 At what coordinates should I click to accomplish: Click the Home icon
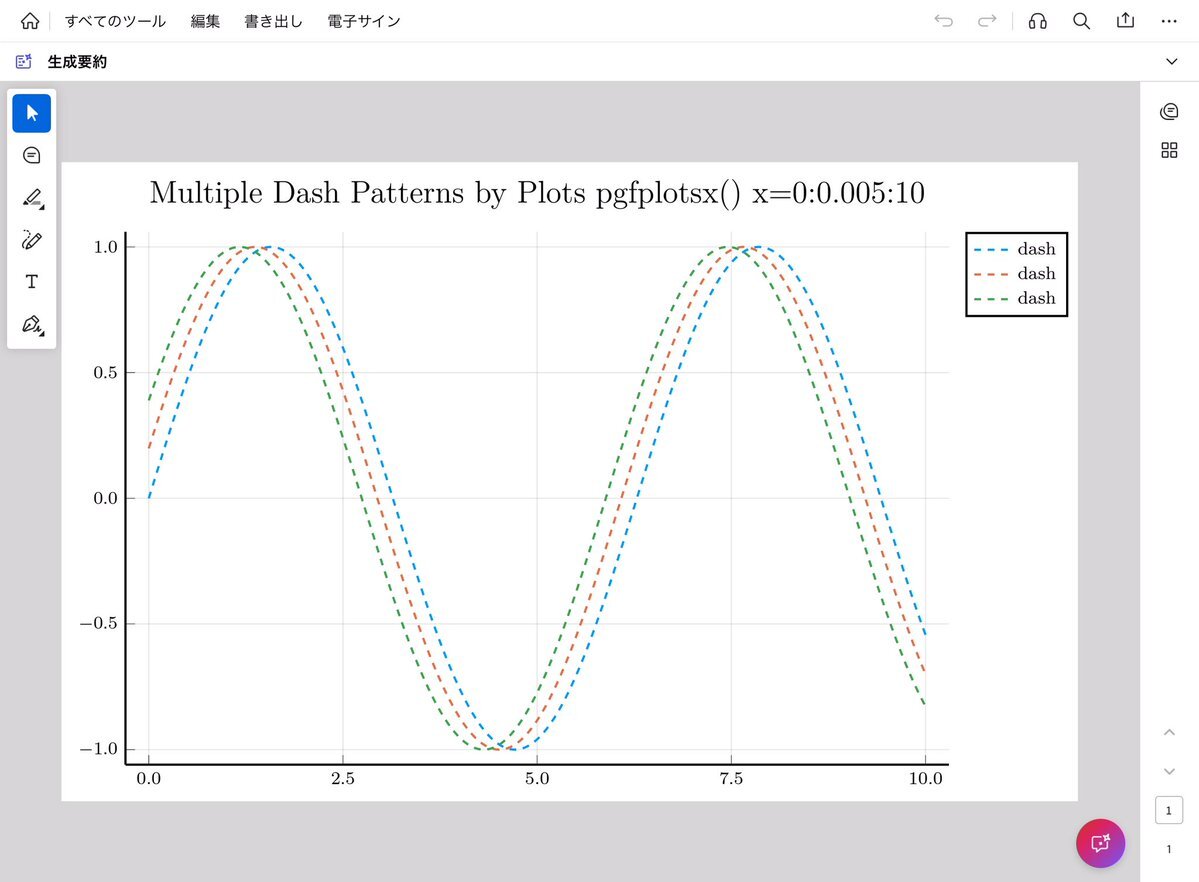[x=30, y=21]
